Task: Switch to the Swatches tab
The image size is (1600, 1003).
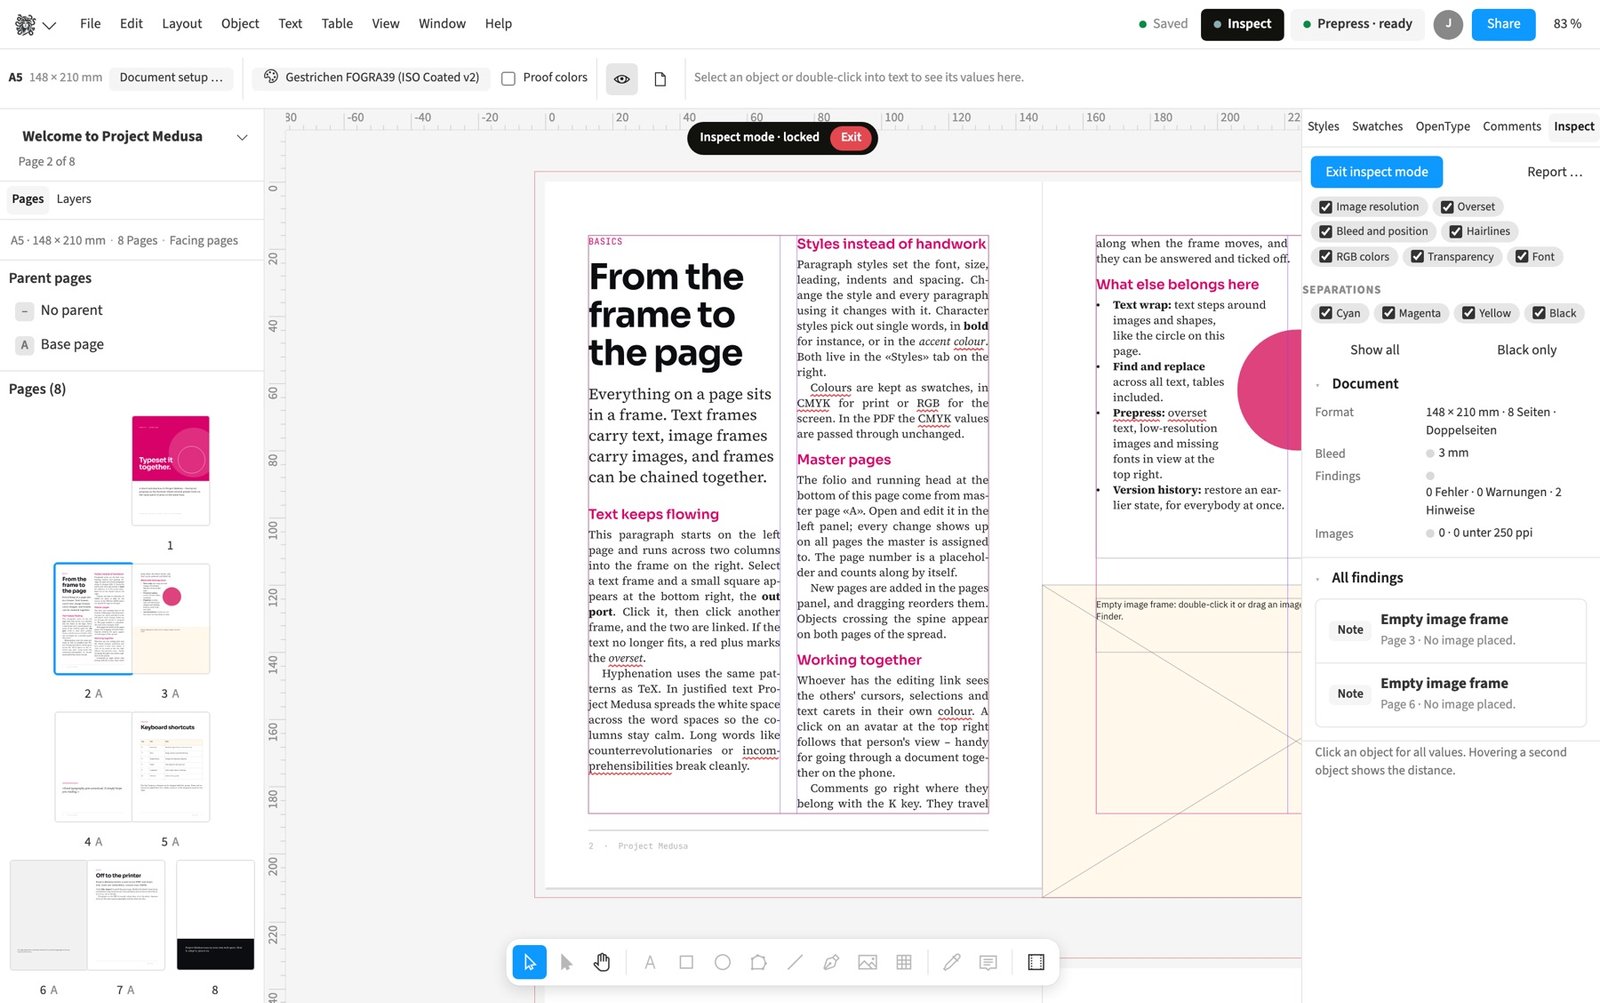Action: point(1377,127)
